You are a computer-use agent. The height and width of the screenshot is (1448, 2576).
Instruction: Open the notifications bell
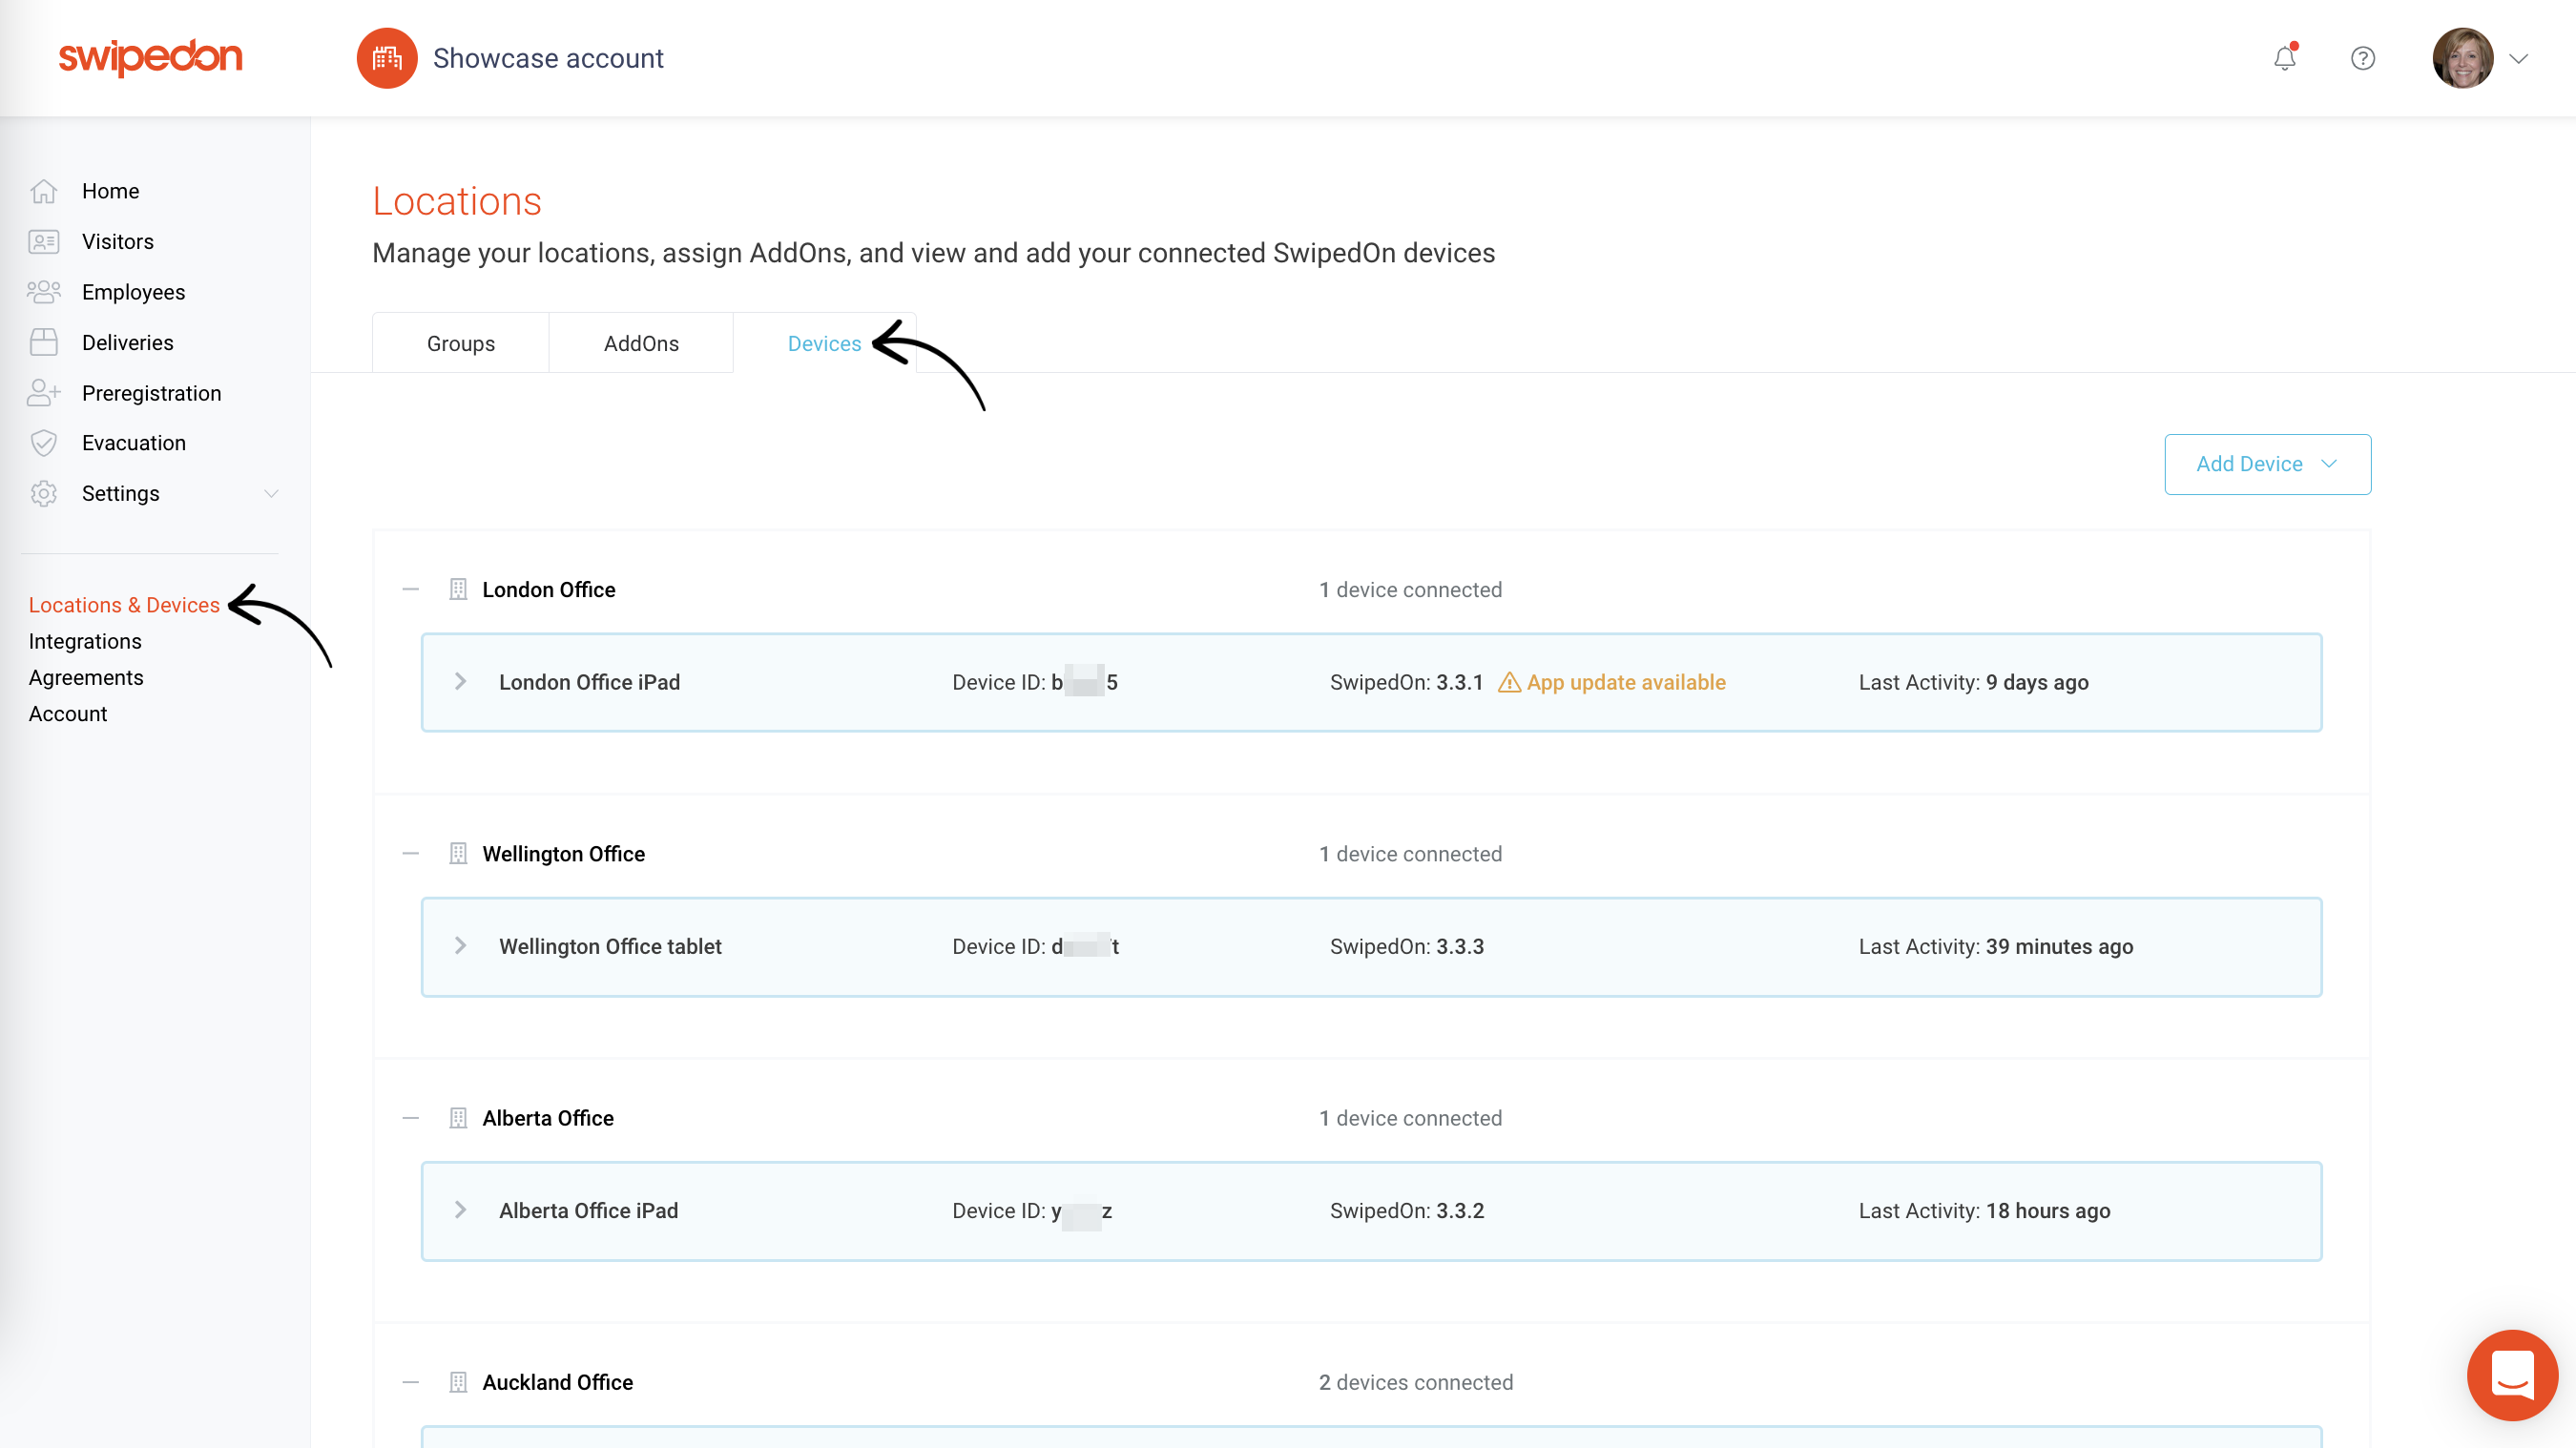2285,58
